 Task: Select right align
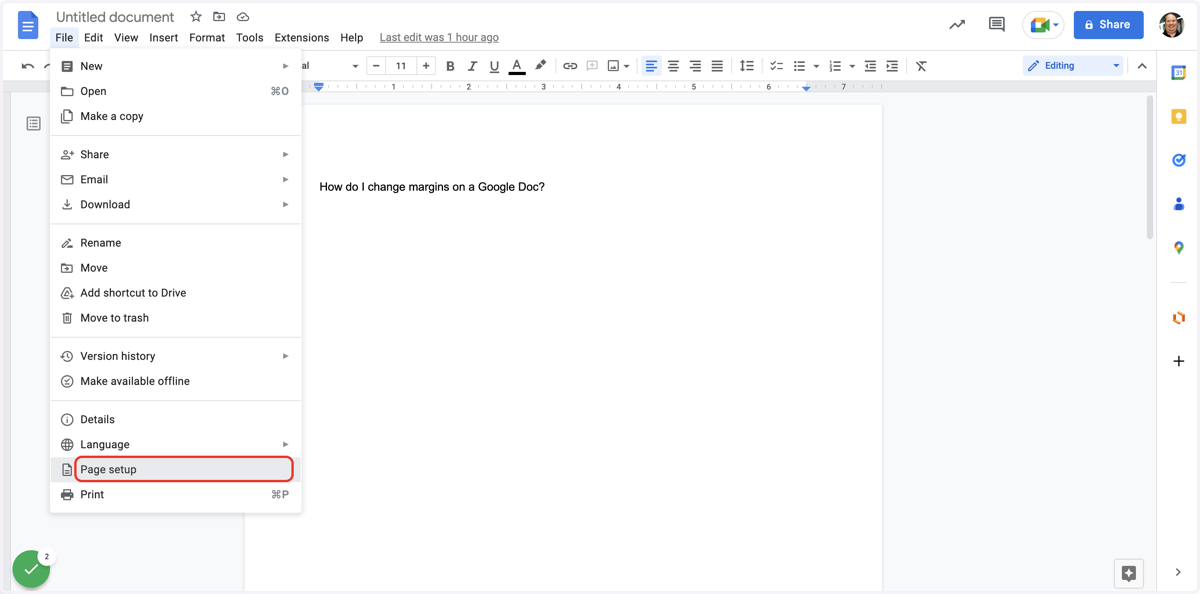point(695,66)
